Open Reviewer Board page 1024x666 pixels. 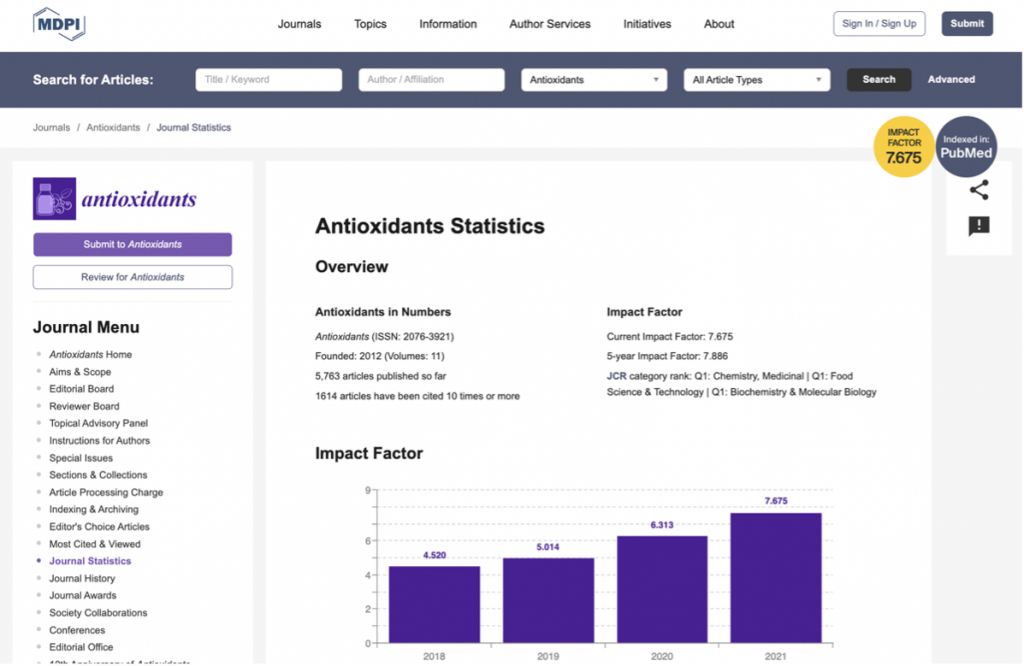[x=84, y=406]
